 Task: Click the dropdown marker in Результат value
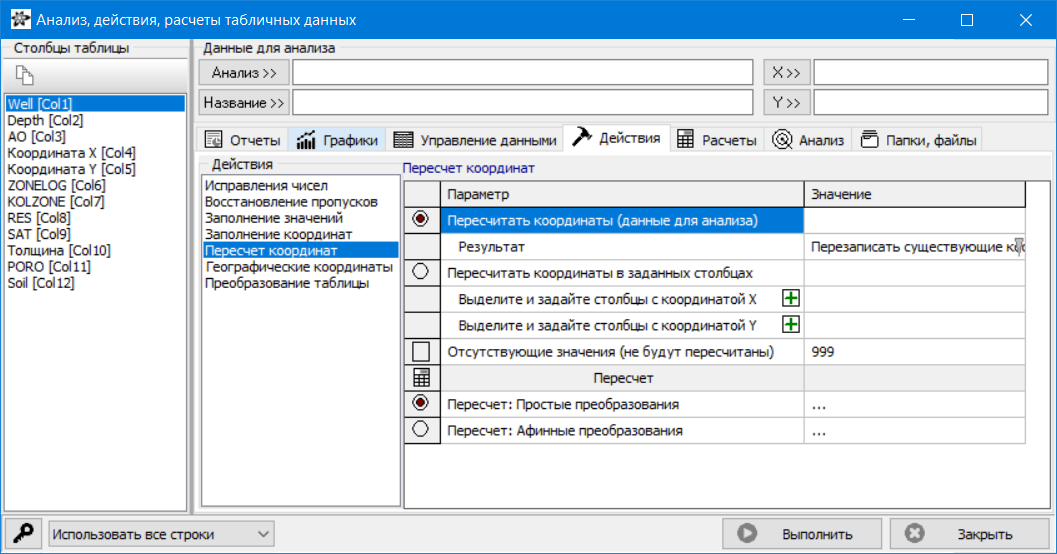coord(1019,246)
